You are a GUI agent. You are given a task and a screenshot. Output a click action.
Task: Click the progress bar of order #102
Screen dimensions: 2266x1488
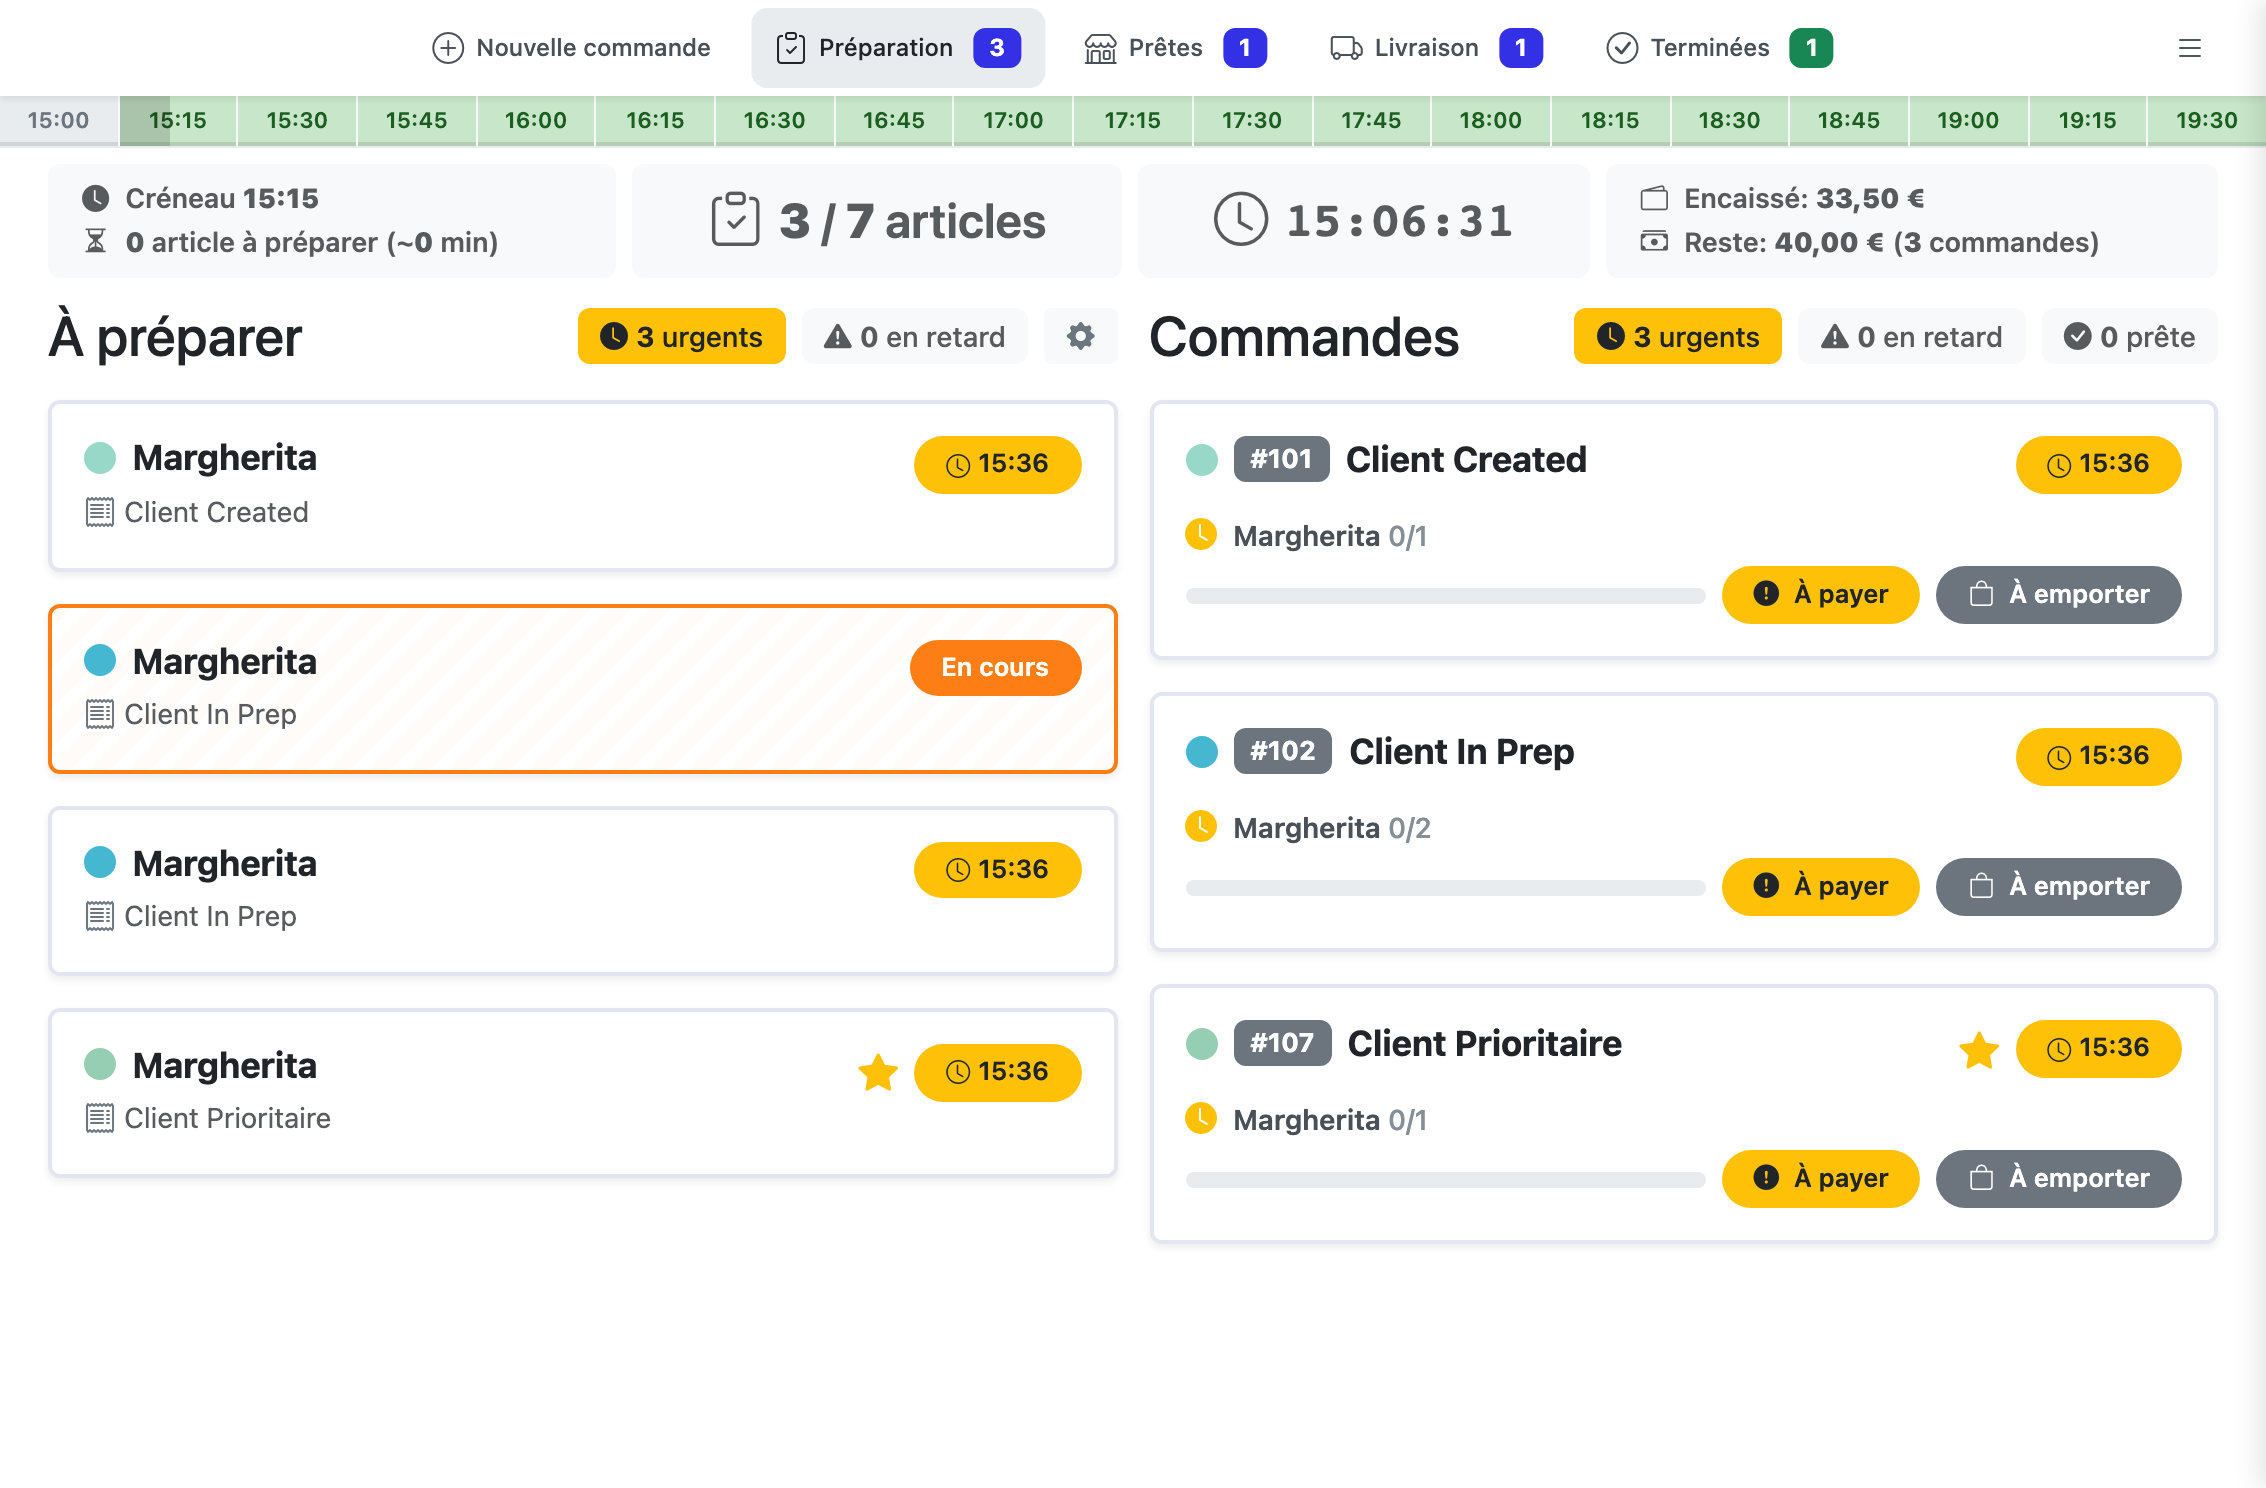tap(1445, 888)
